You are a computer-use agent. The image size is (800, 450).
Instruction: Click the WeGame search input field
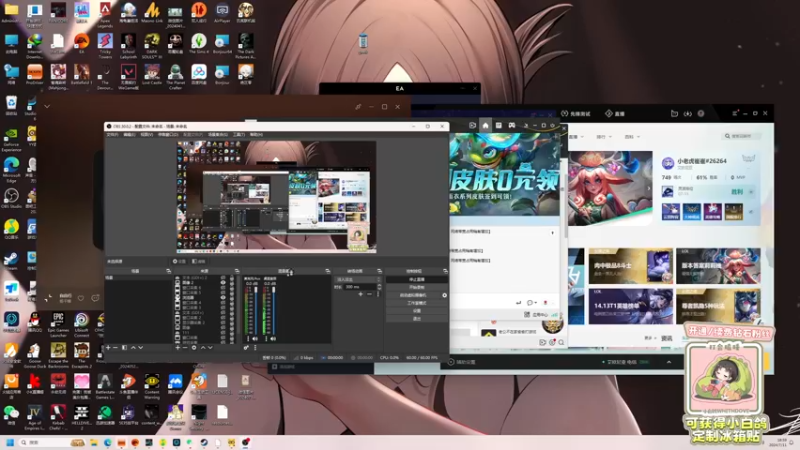point(743,136)
